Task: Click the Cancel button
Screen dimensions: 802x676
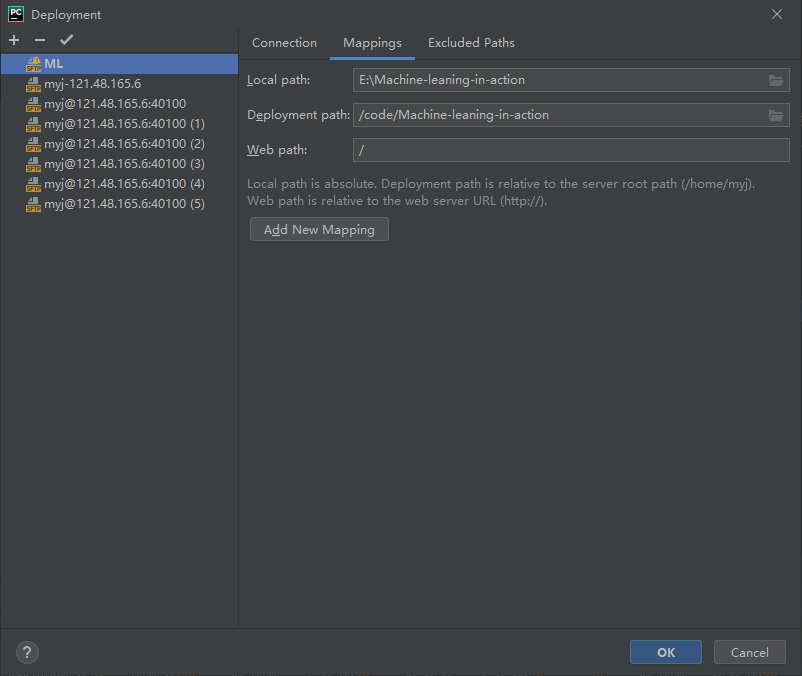Action: (x=750, y=652)
